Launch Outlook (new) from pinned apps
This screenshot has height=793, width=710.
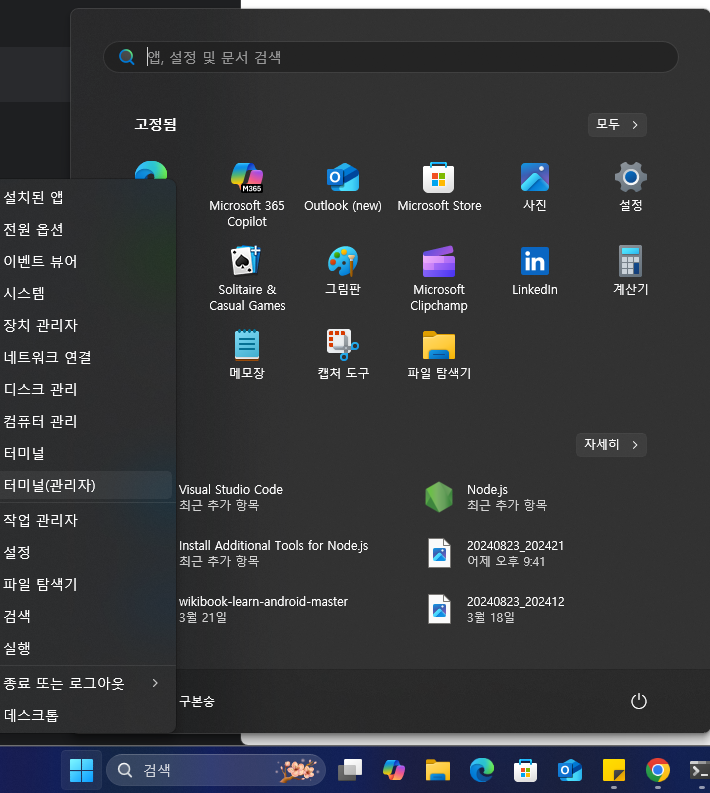343,187
